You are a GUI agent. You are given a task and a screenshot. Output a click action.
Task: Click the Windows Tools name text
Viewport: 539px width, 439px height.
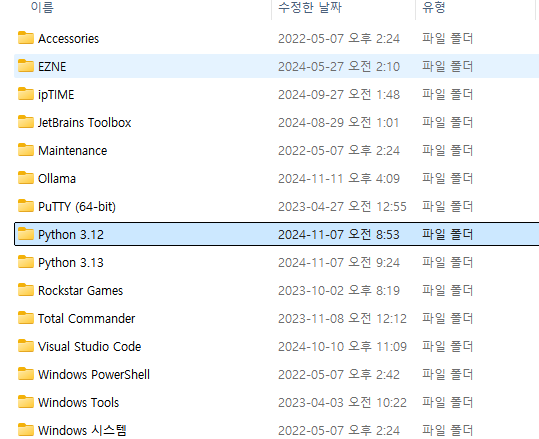78,403
